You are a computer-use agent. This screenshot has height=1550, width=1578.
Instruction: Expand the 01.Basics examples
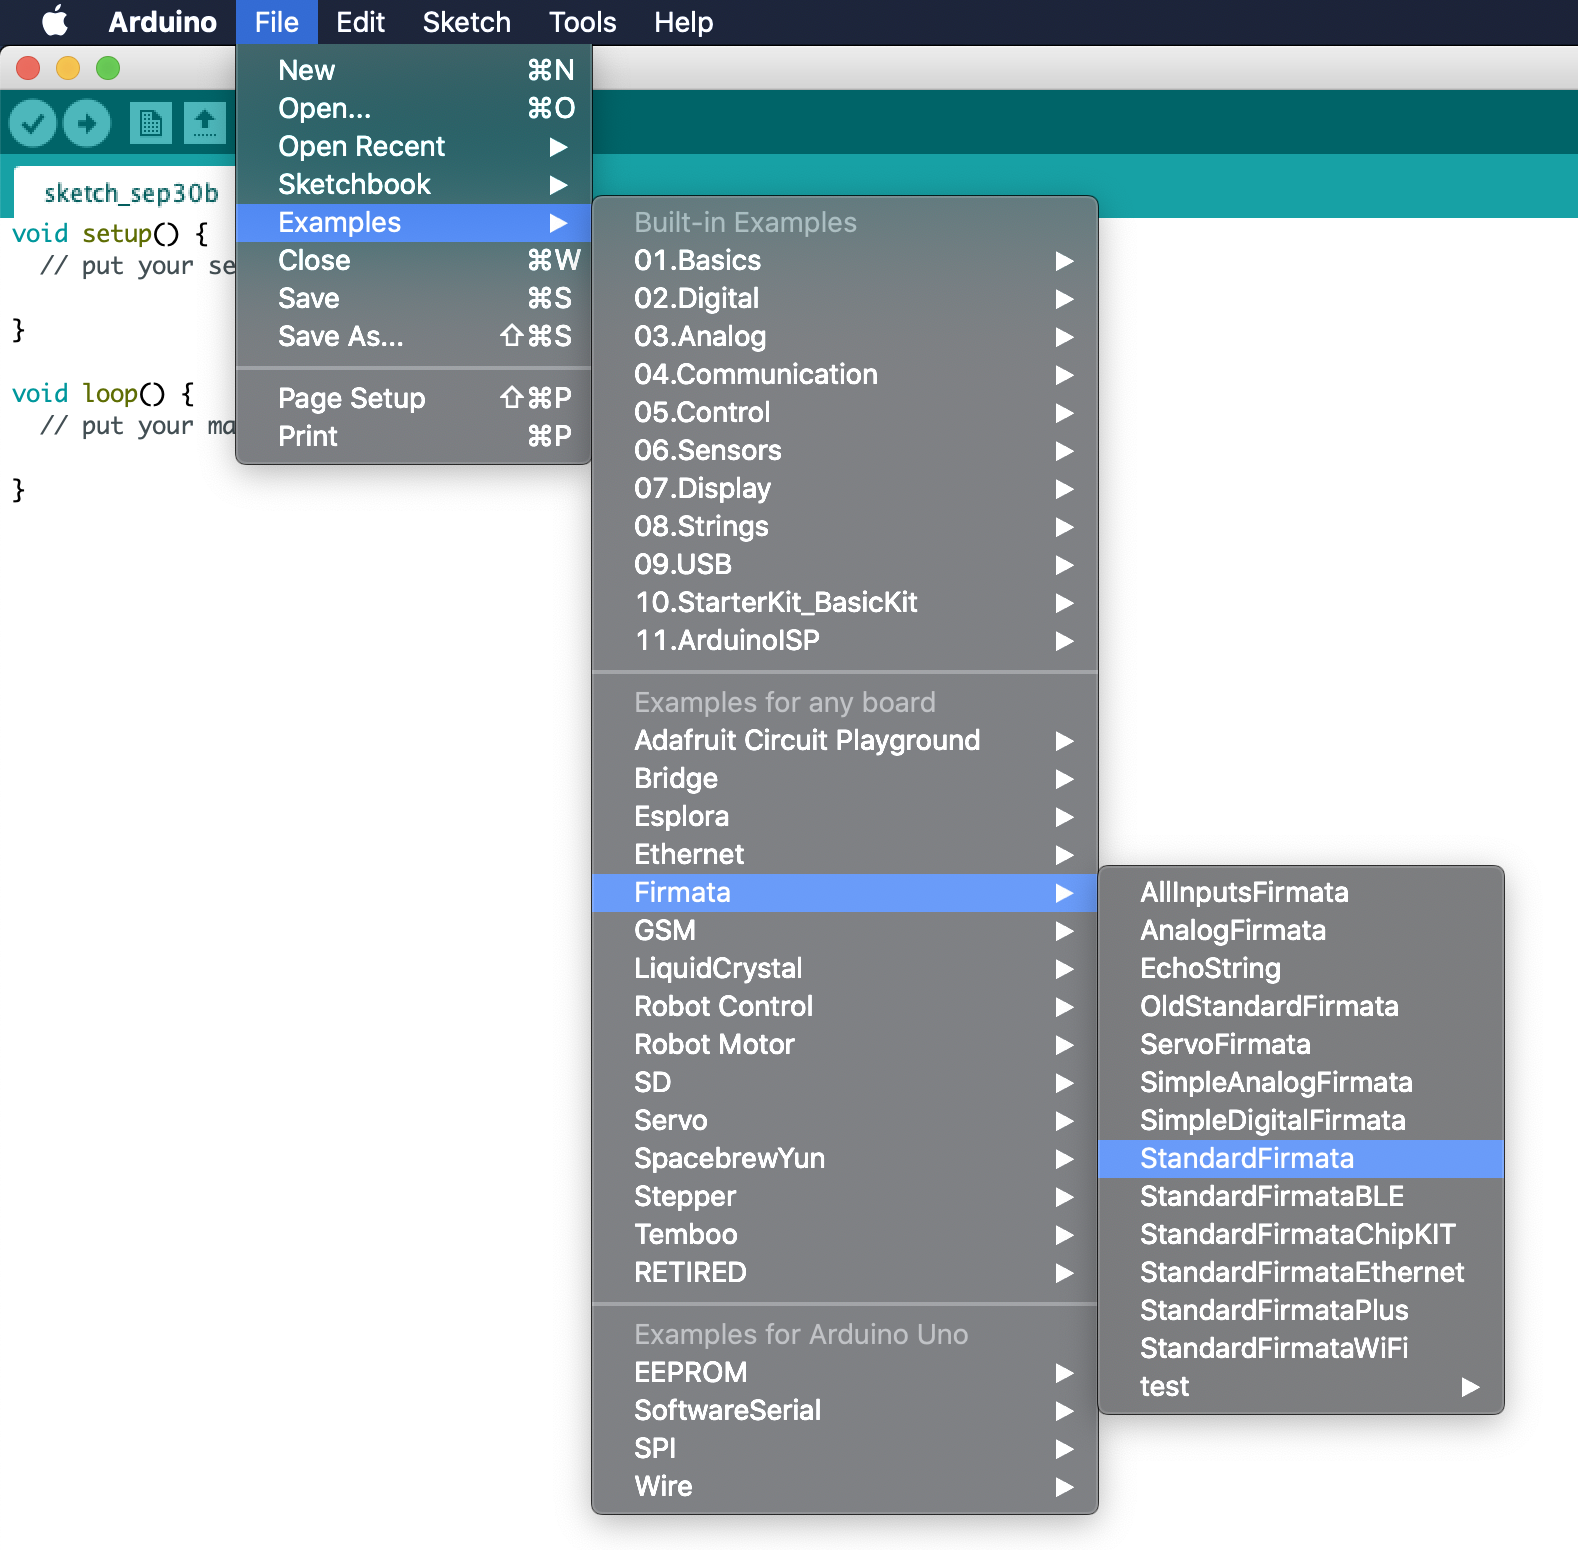coord(845,260)
